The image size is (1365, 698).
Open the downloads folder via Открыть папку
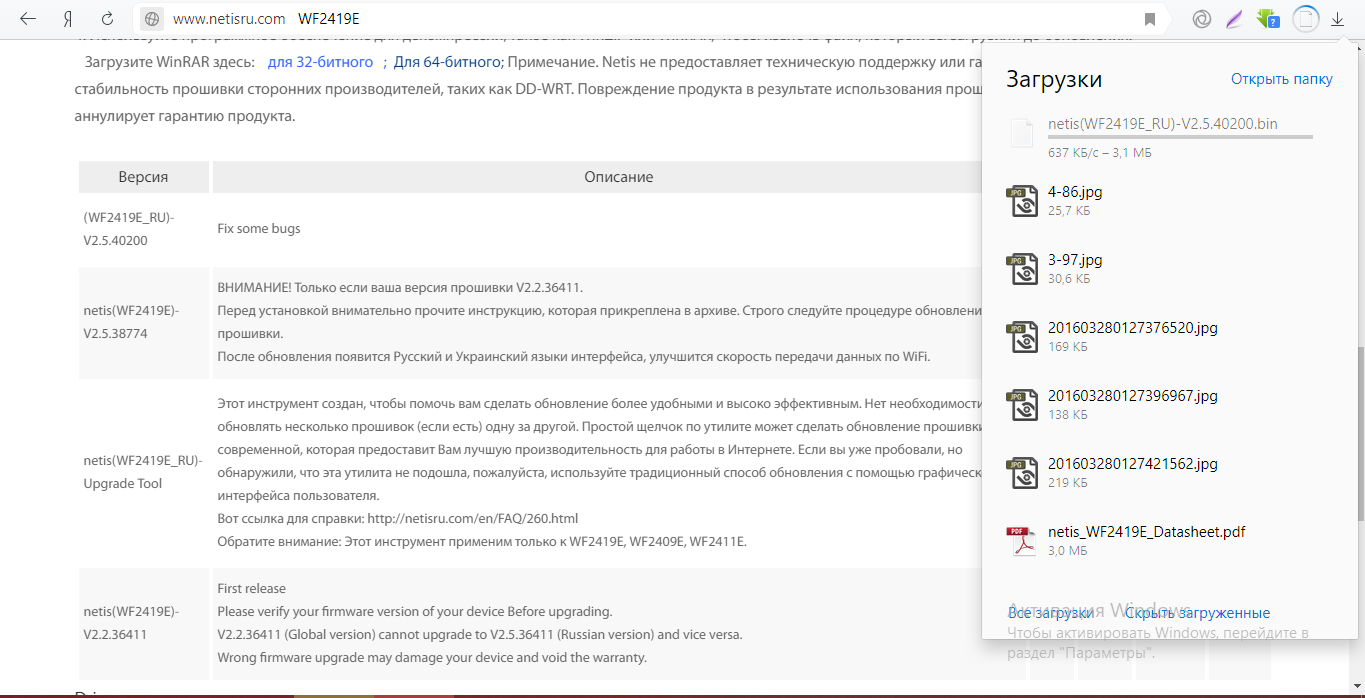pyautogui.click(x=1282, y=79)
